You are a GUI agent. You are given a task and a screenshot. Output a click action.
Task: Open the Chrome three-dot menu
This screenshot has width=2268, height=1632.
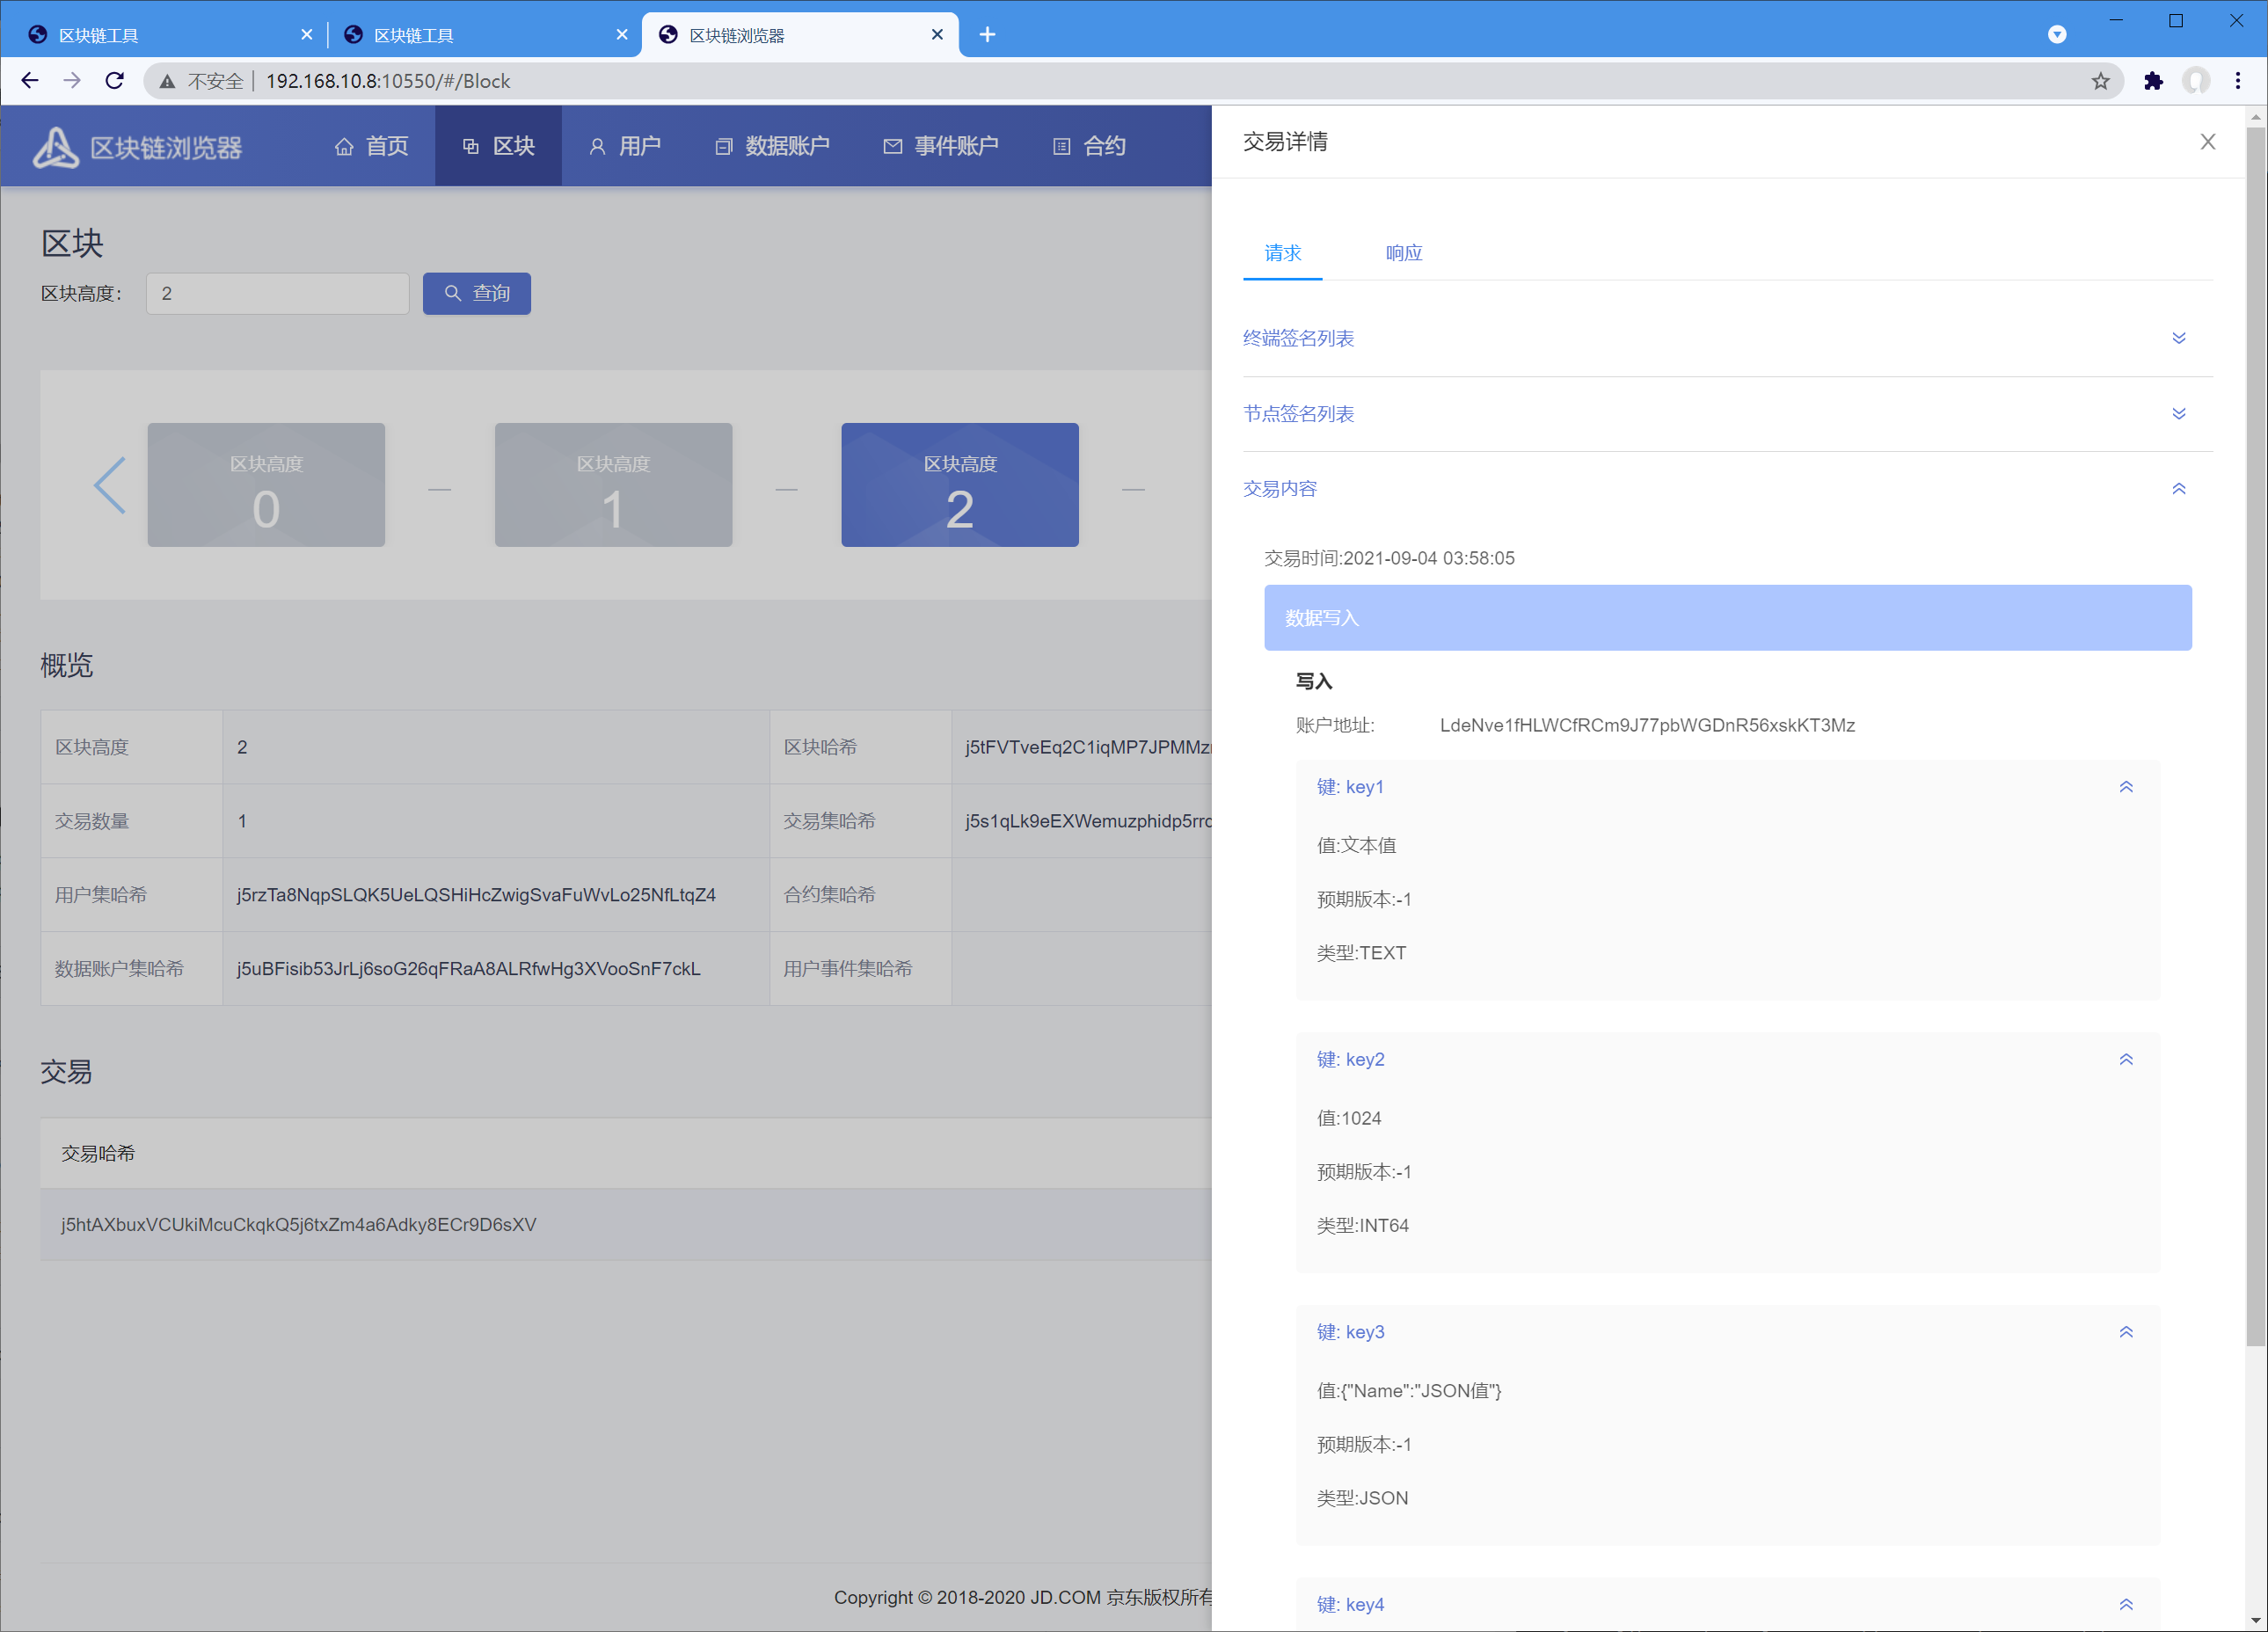[x=2238, y=81]
